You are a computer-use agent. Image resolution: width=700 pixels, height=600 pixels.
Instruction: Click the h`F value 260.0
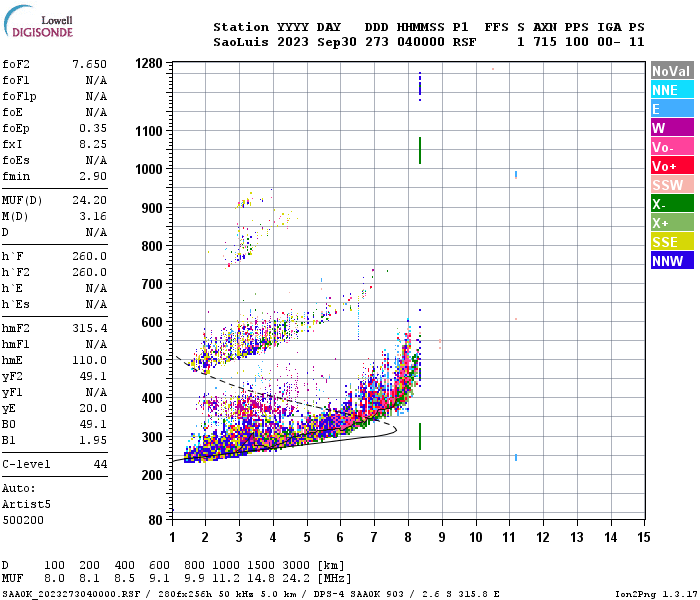90,256
